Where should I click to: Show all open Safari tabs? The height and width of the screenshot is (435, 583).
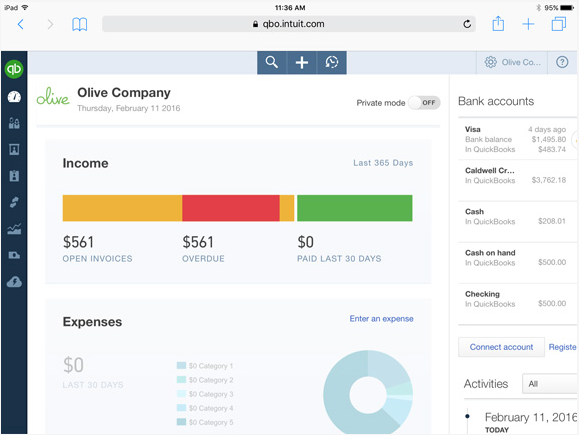click(x=559, y=24)
